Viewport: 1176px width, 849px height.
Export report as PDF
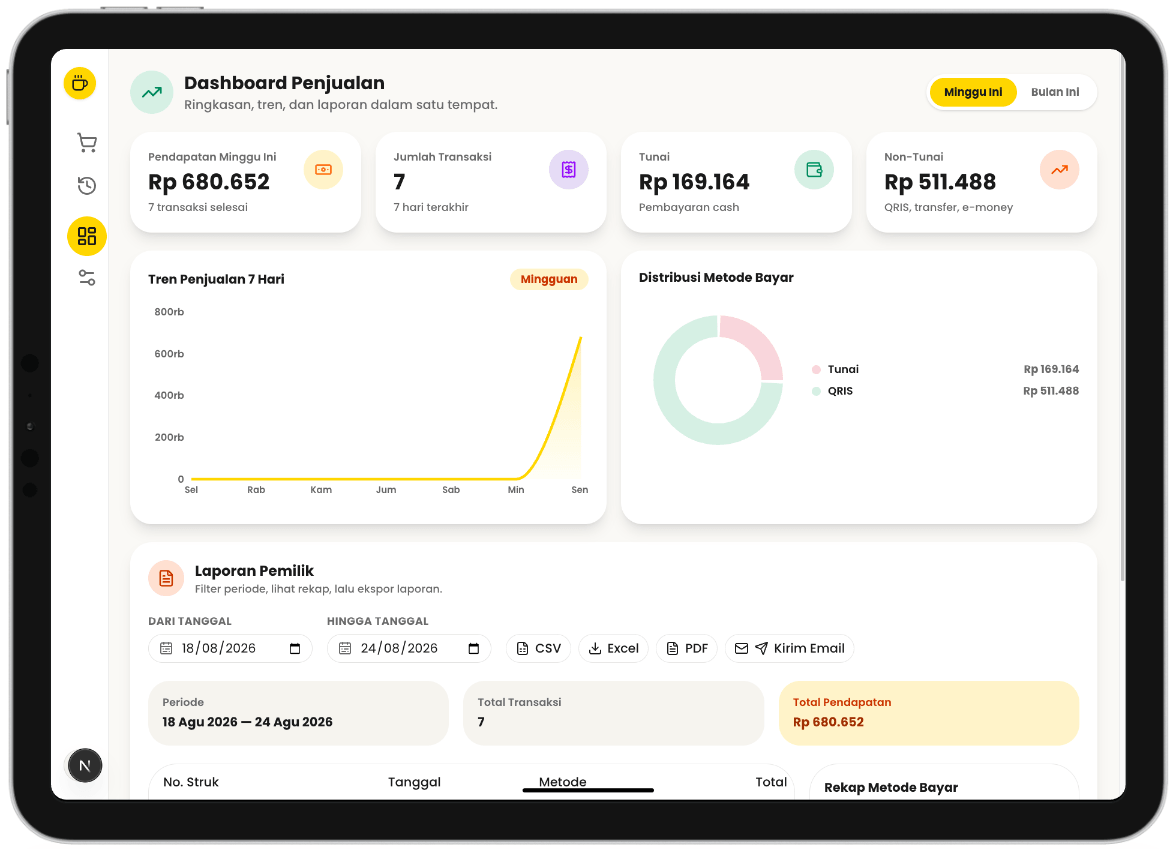[x=687, y=649]
